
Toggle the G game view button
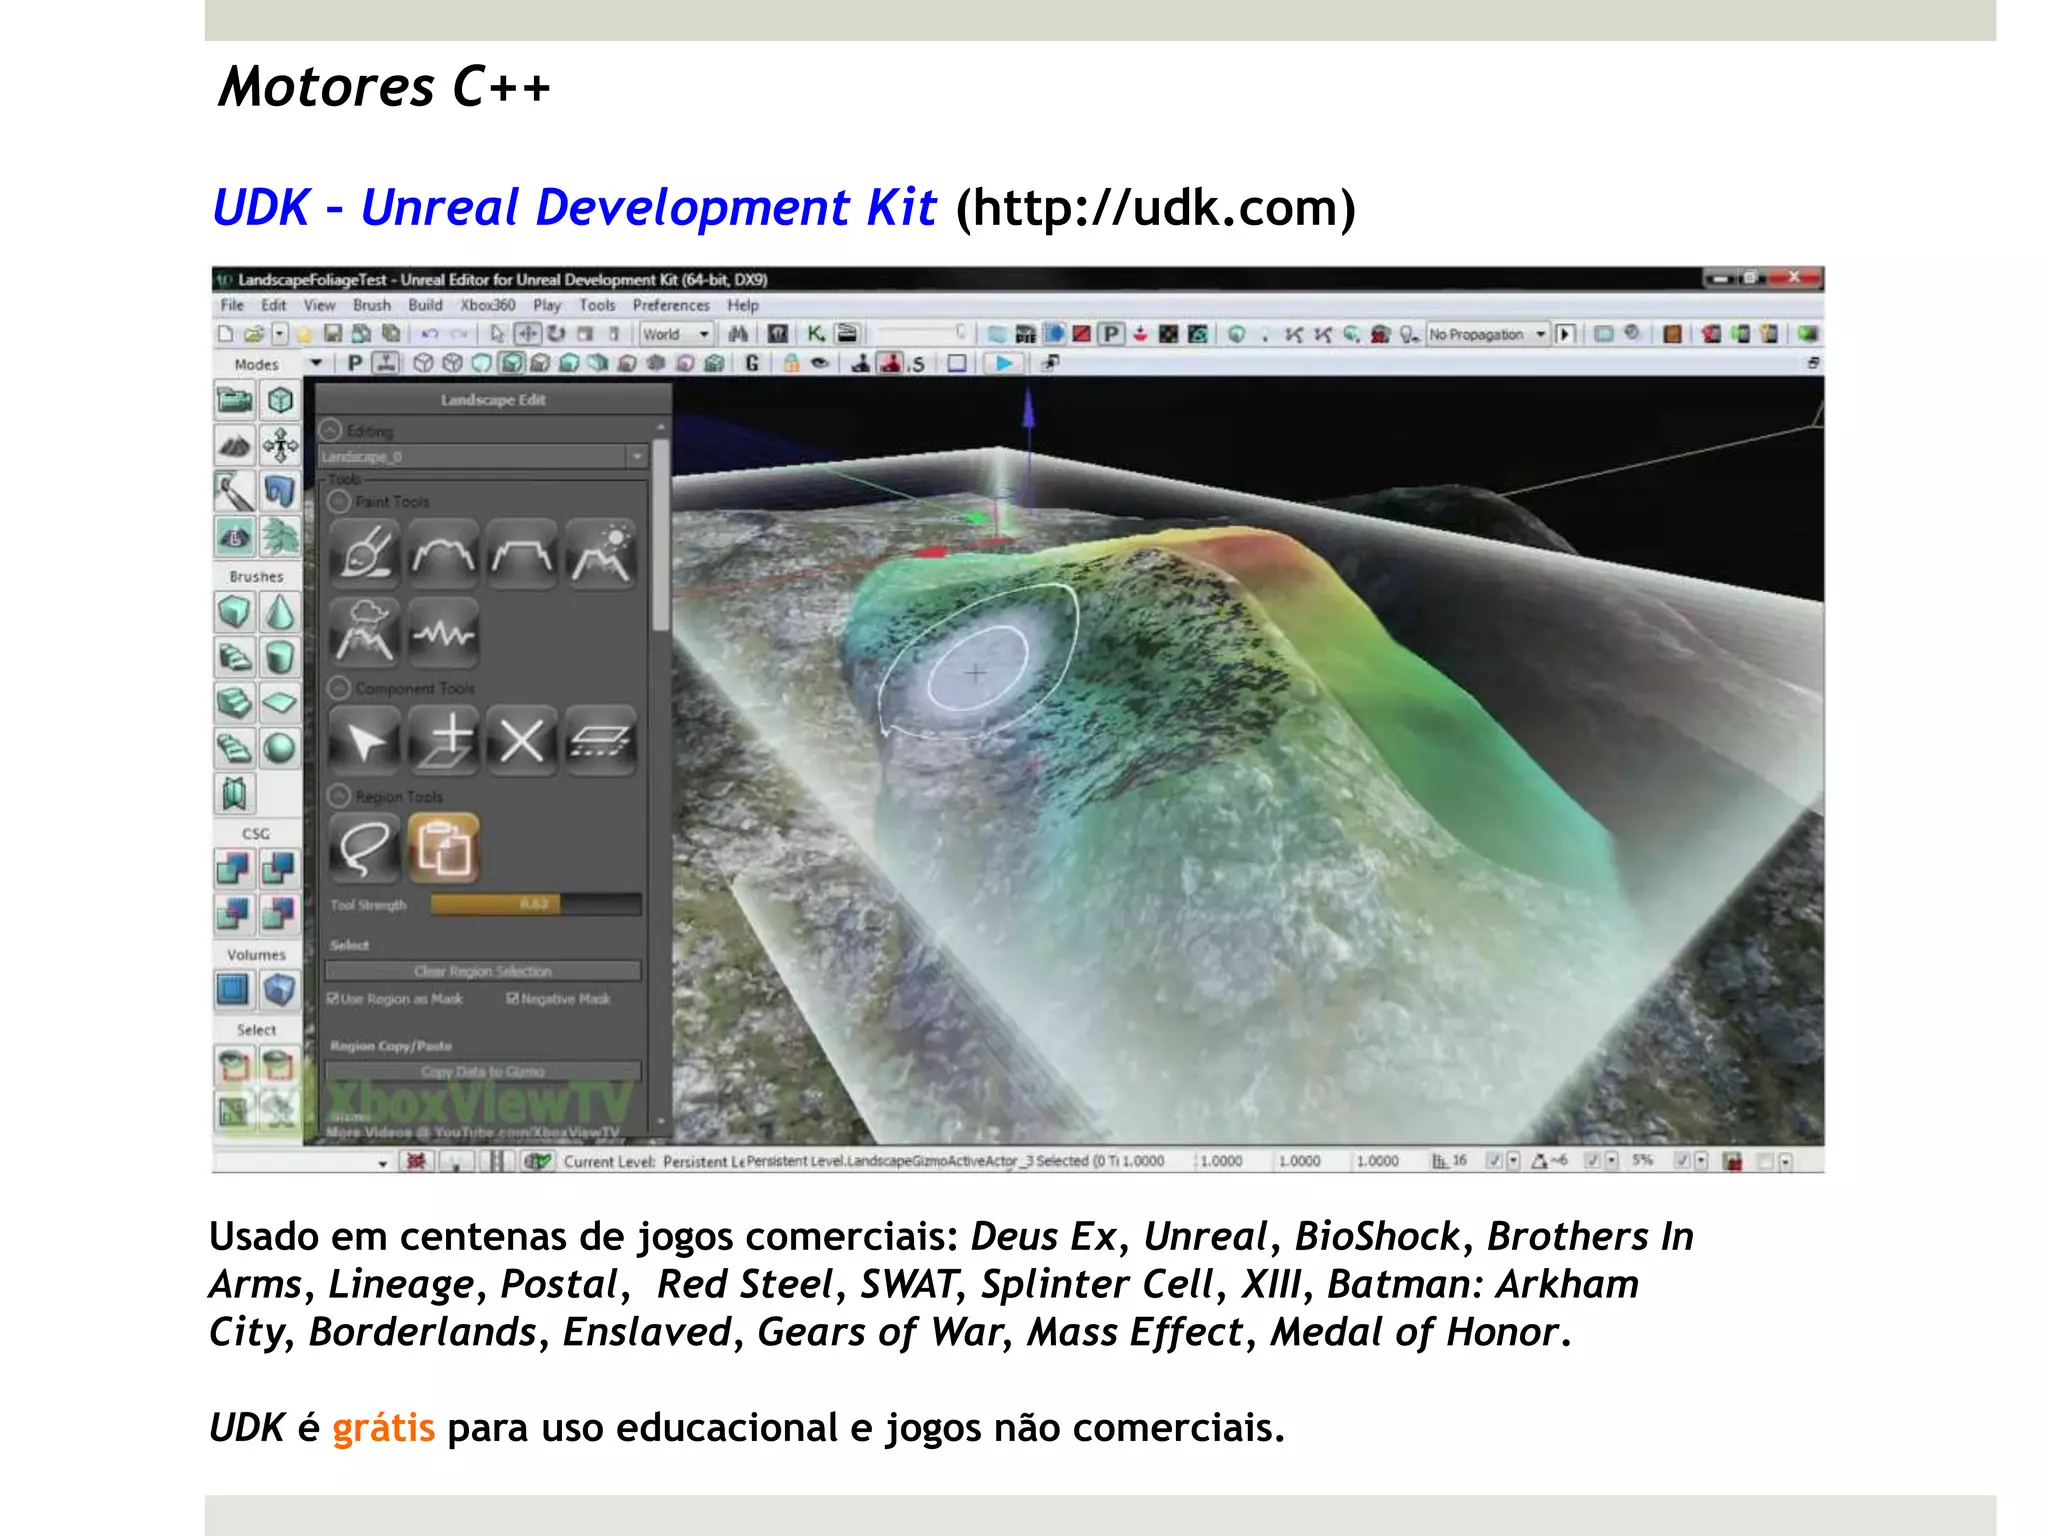point(752,363)
